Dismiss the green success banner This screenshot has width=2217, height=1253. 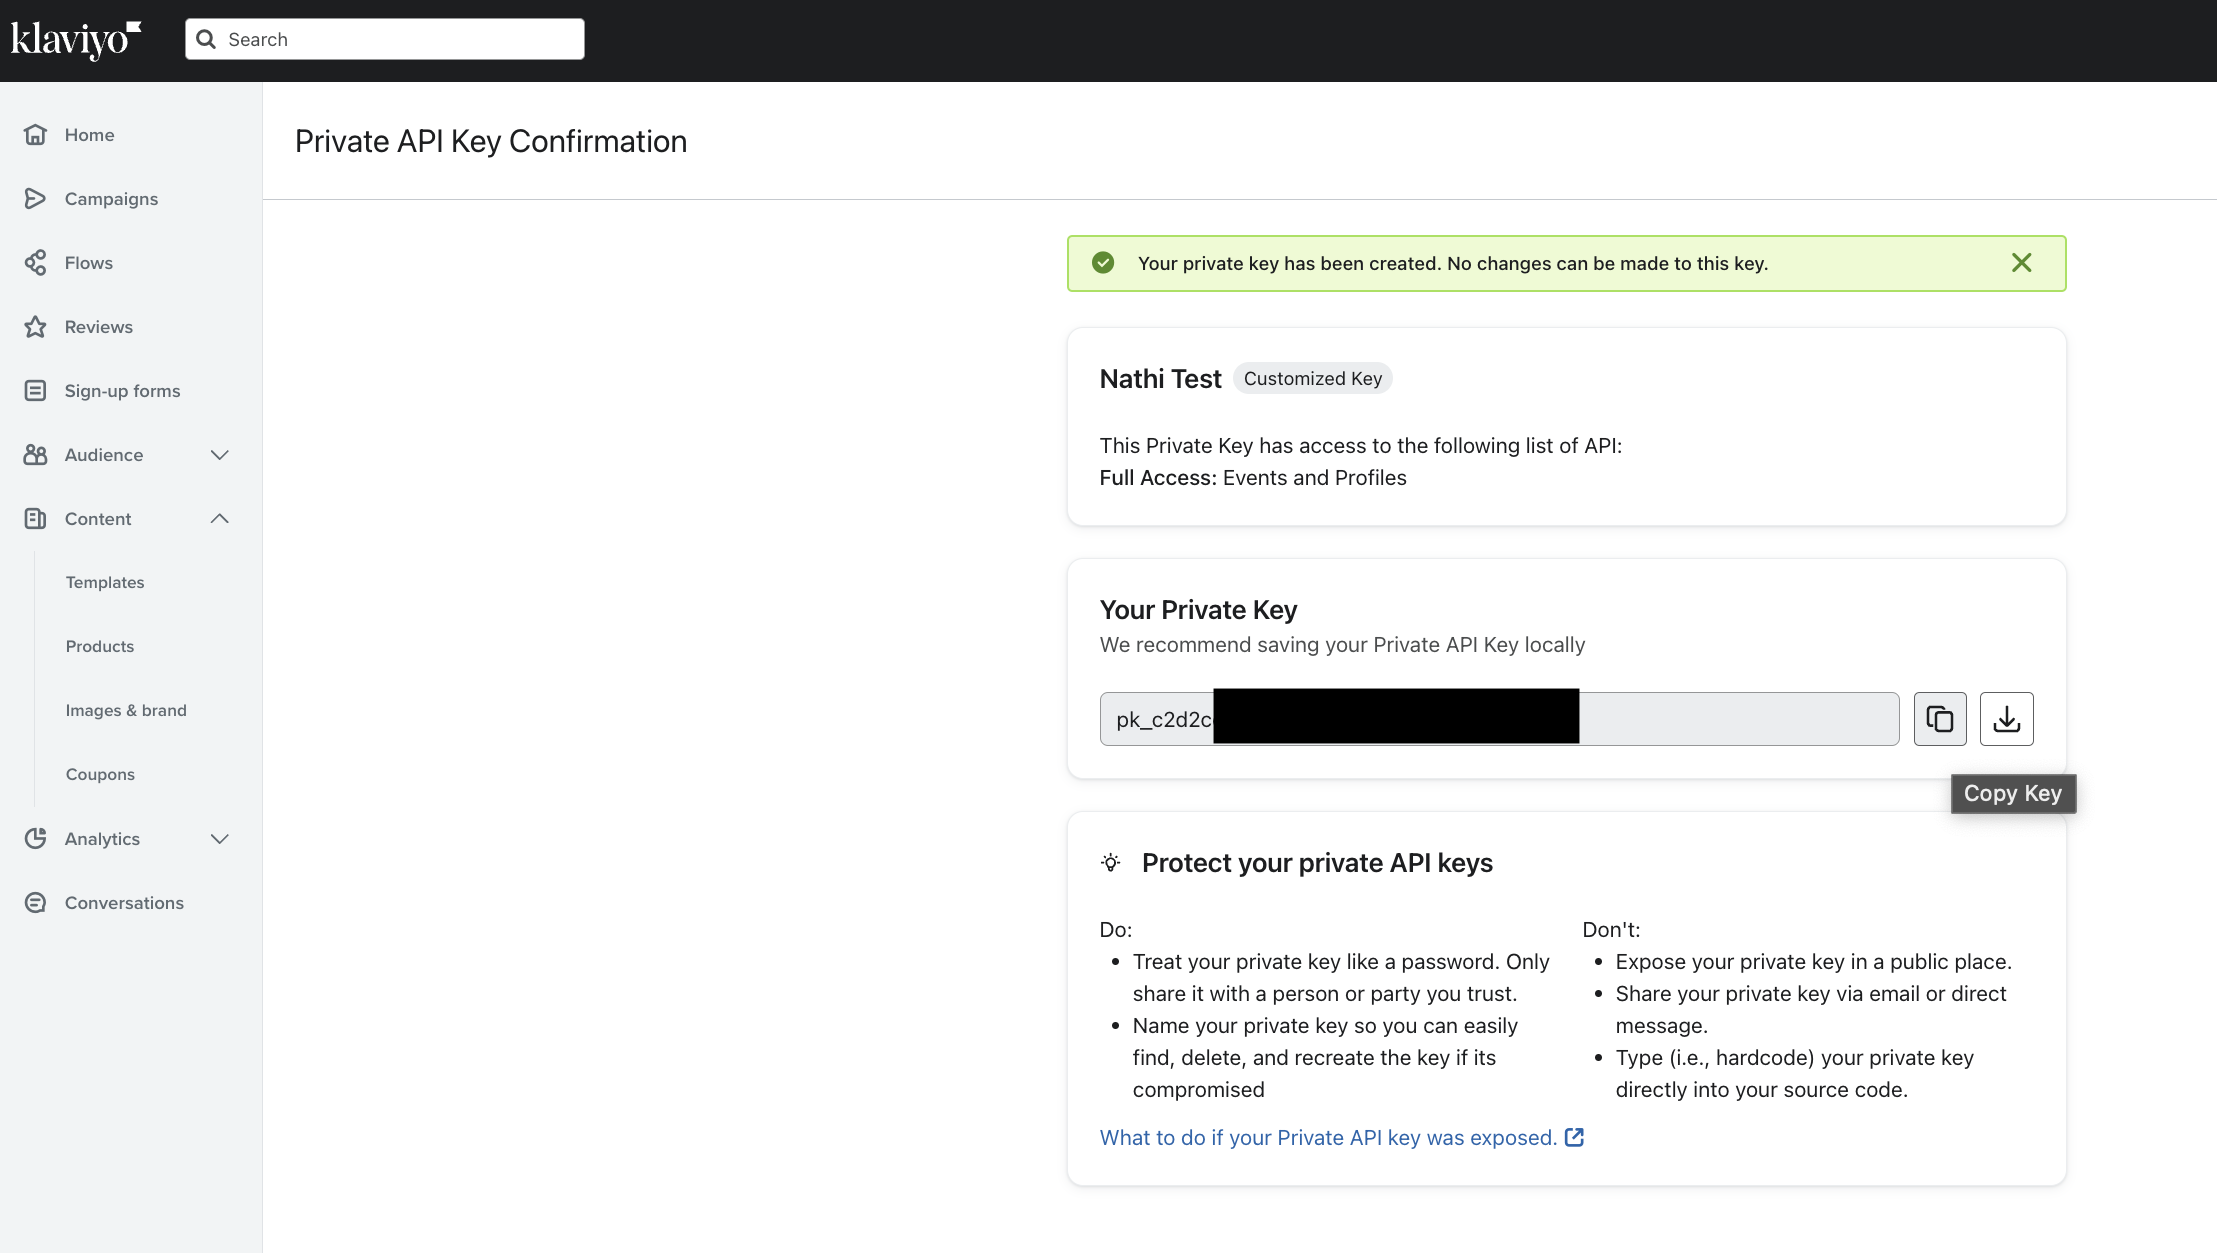coord(2021,263)
